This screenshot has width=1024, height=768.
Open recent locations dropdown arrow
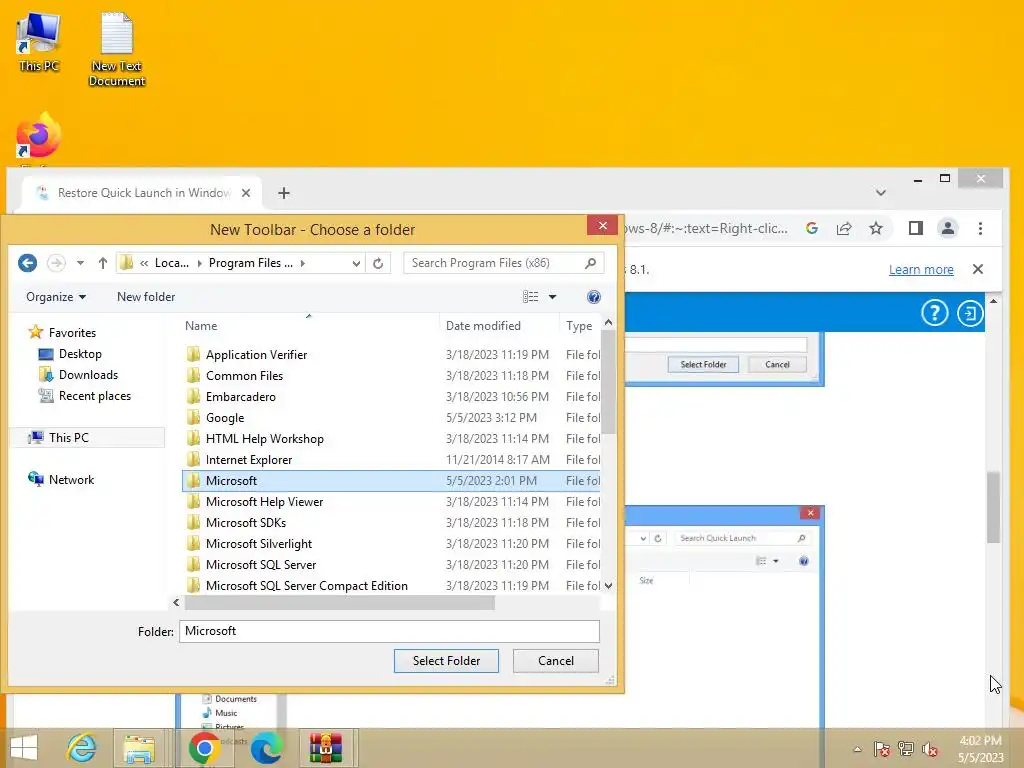[x=80, y=263]
